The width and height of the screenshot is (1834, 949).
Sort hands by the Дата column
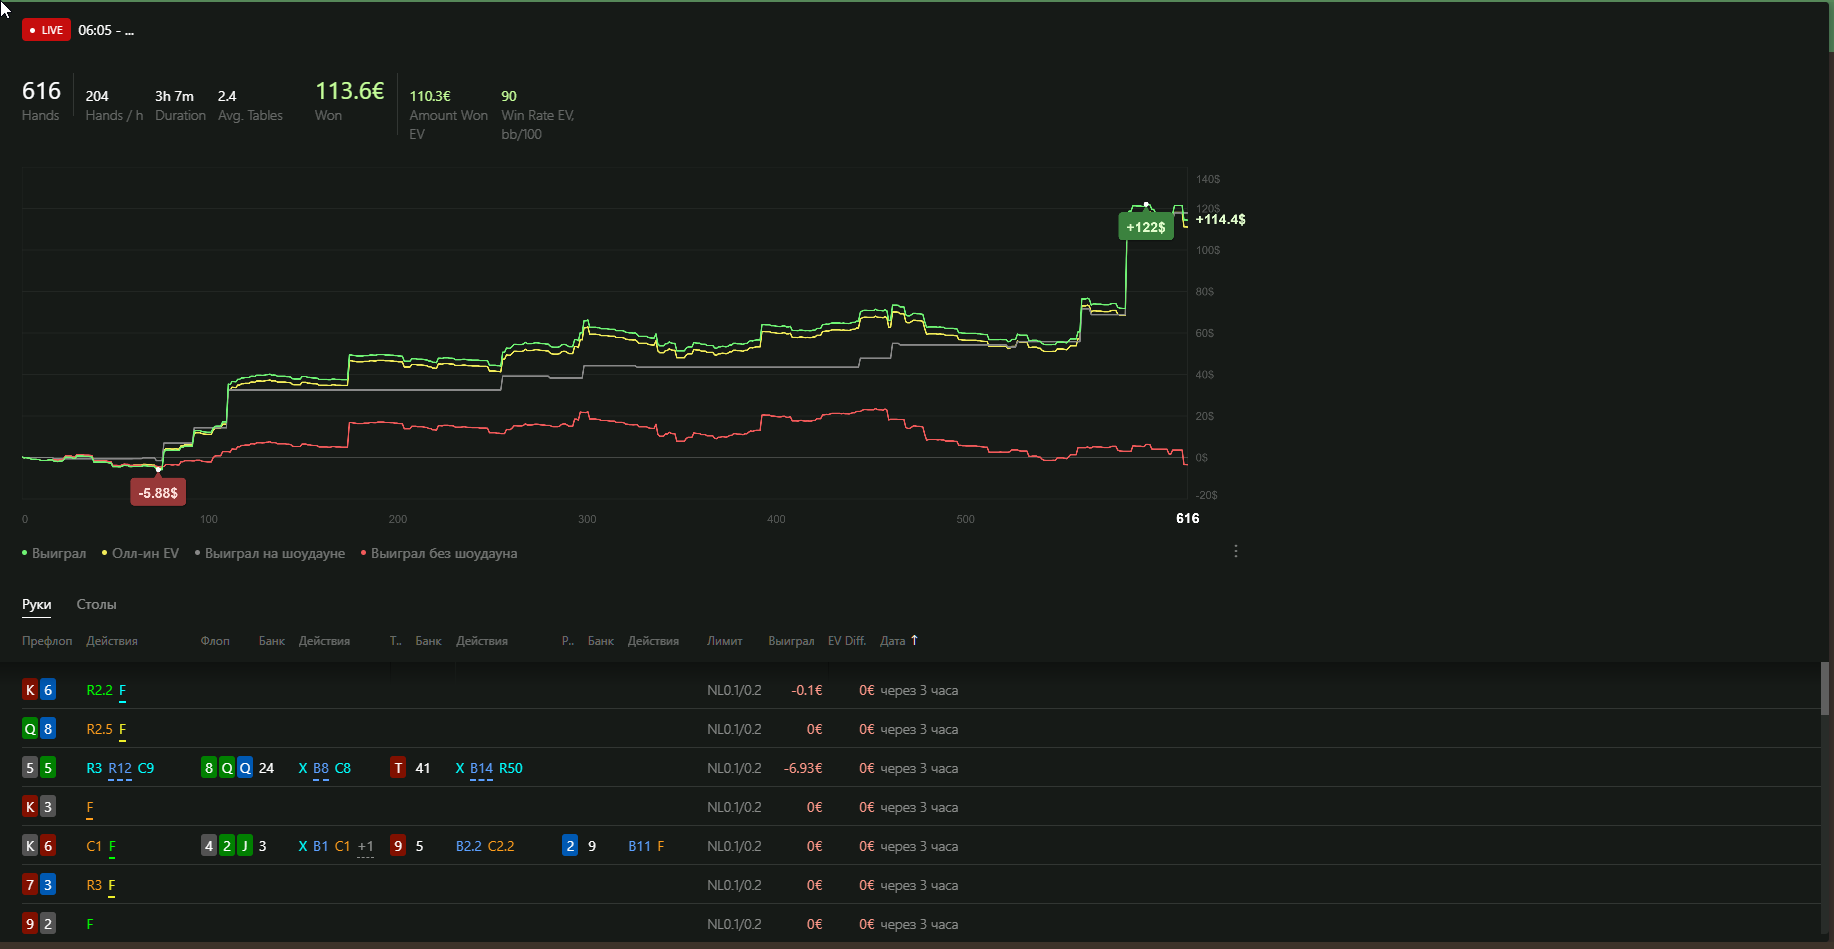[892, 641]
